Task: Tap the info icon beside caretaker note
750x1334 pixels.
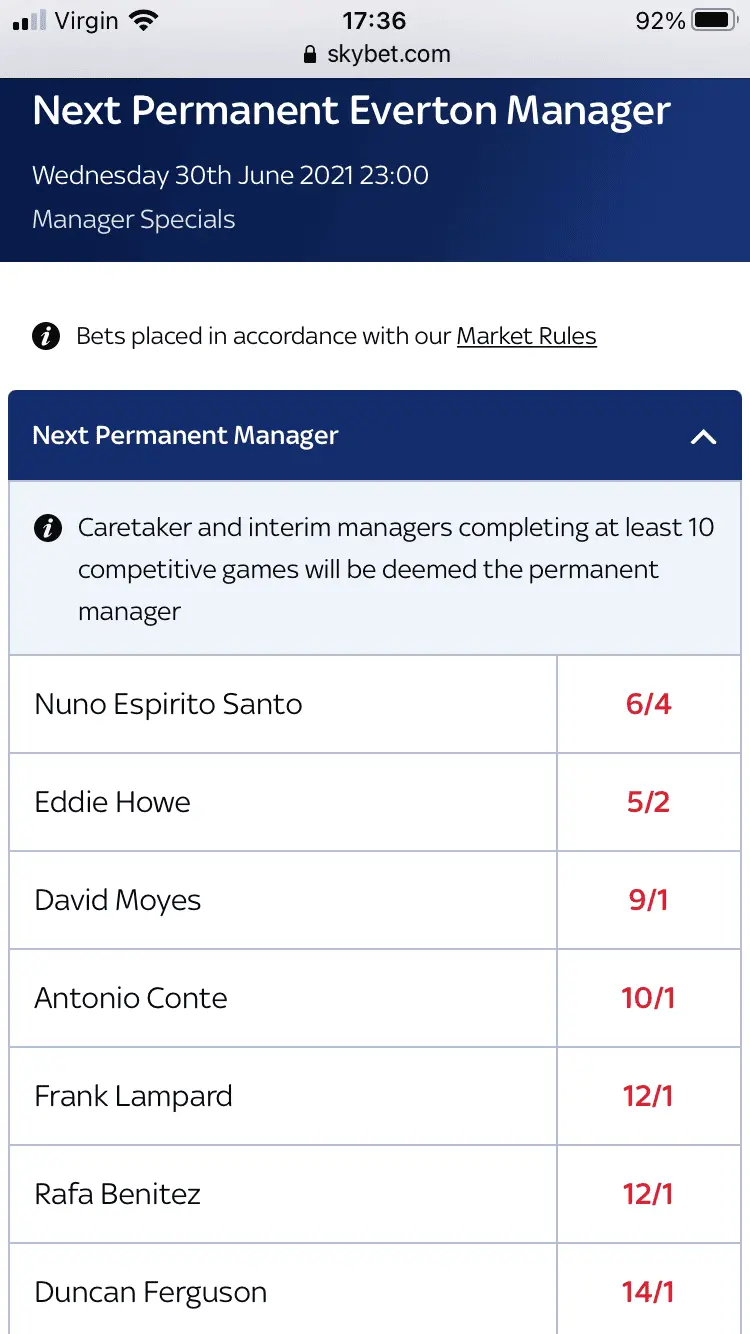Action: [47, 527]
